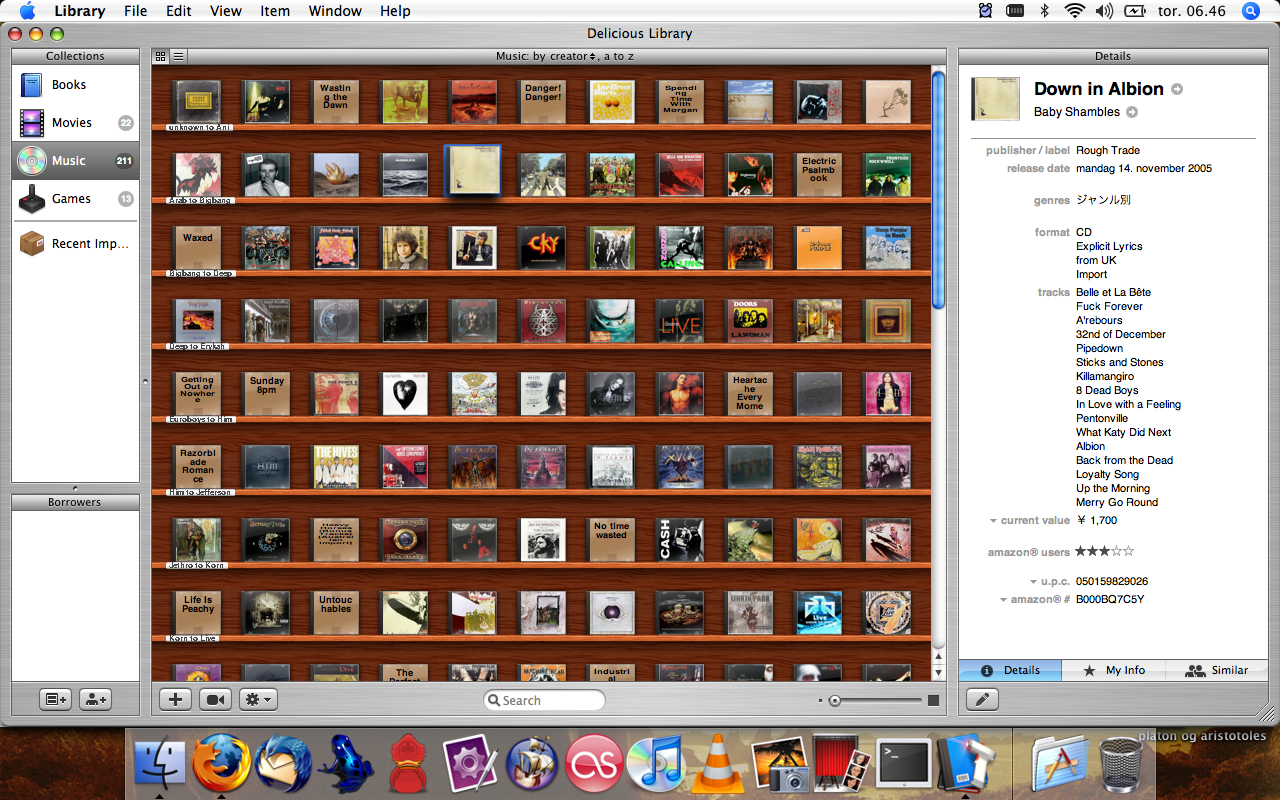Click the cover size slider knob
This screenshot has width=1280, height=800.
834,701
